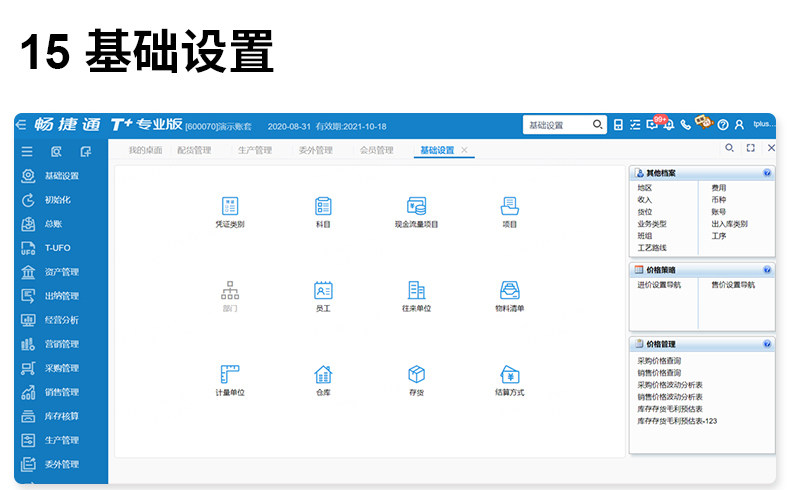Image resolution: width=790 pixels, height=490 pixels.
Task: Open the notification bell icon
Action: click(x=669, y=125)
